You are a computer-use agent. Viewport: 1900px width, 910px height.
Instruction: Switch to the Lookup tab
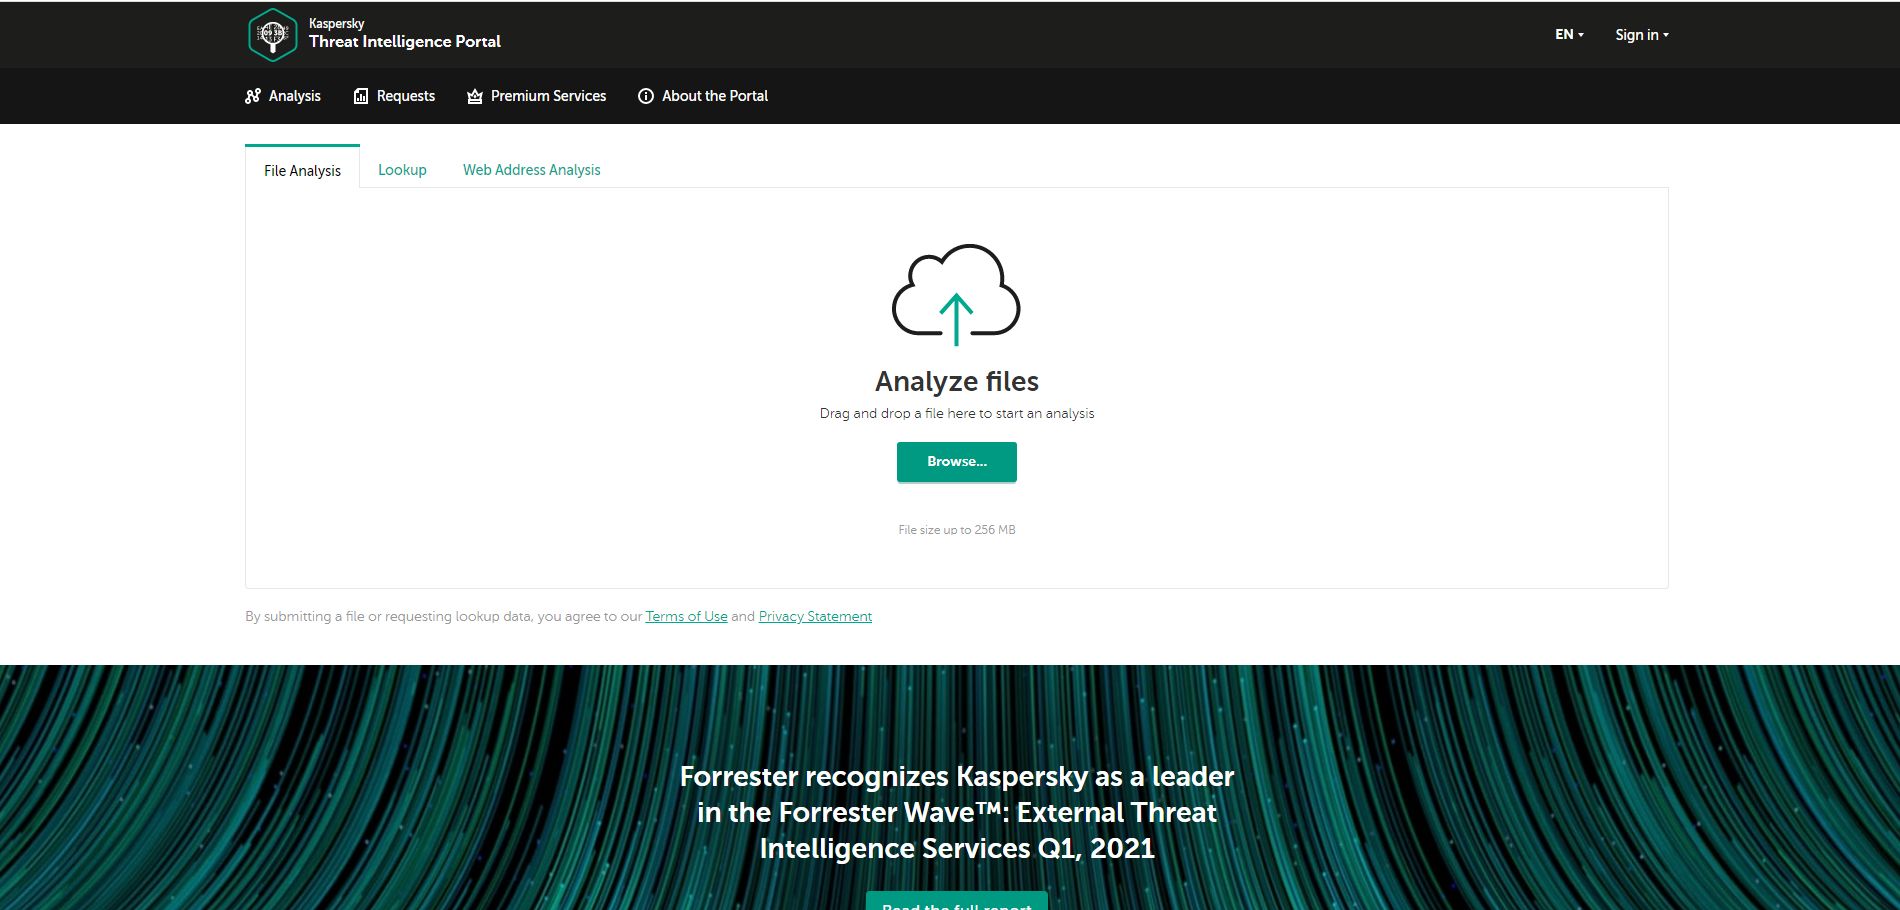(402, 170)
